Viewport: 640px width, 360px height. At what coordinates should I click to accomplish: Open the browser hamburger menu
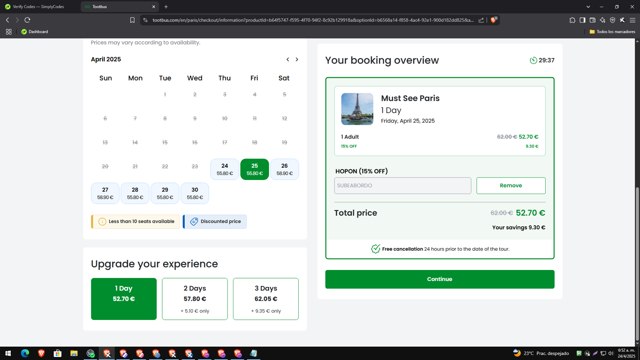click(632, 20)
